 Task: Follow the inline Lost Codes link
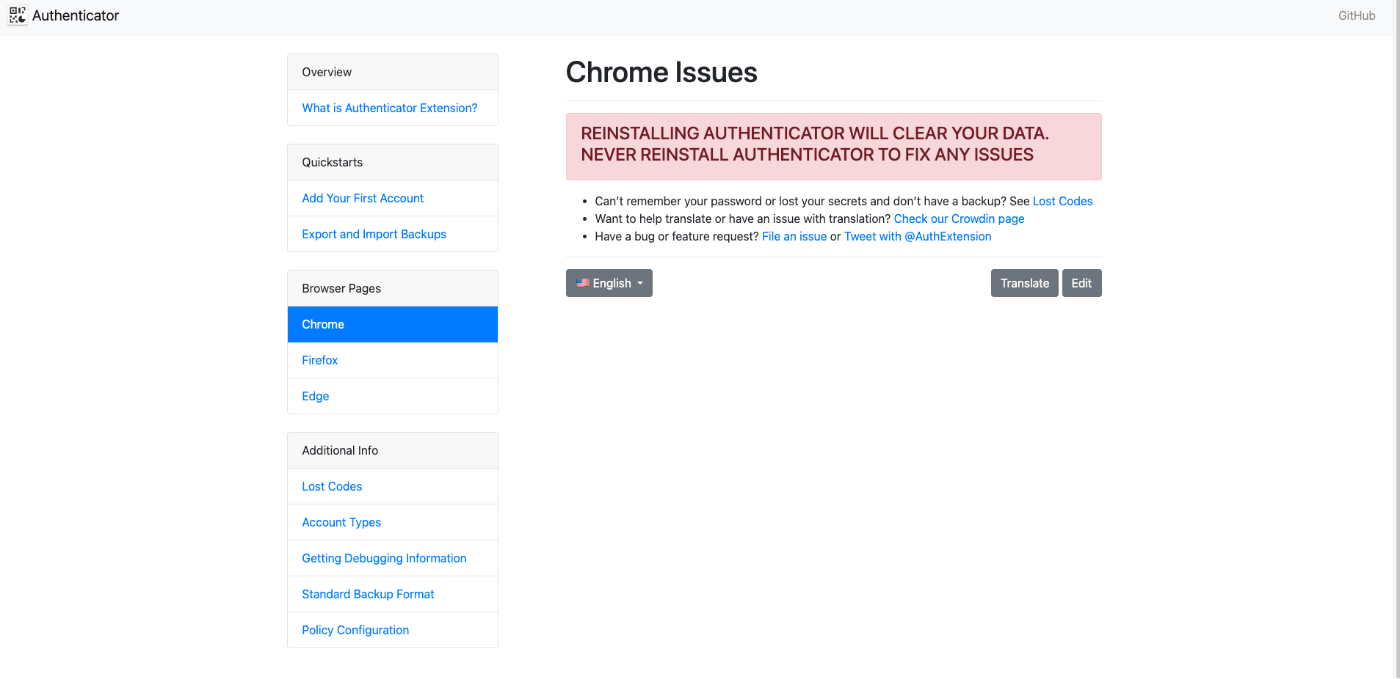[x=1062, y=201]
